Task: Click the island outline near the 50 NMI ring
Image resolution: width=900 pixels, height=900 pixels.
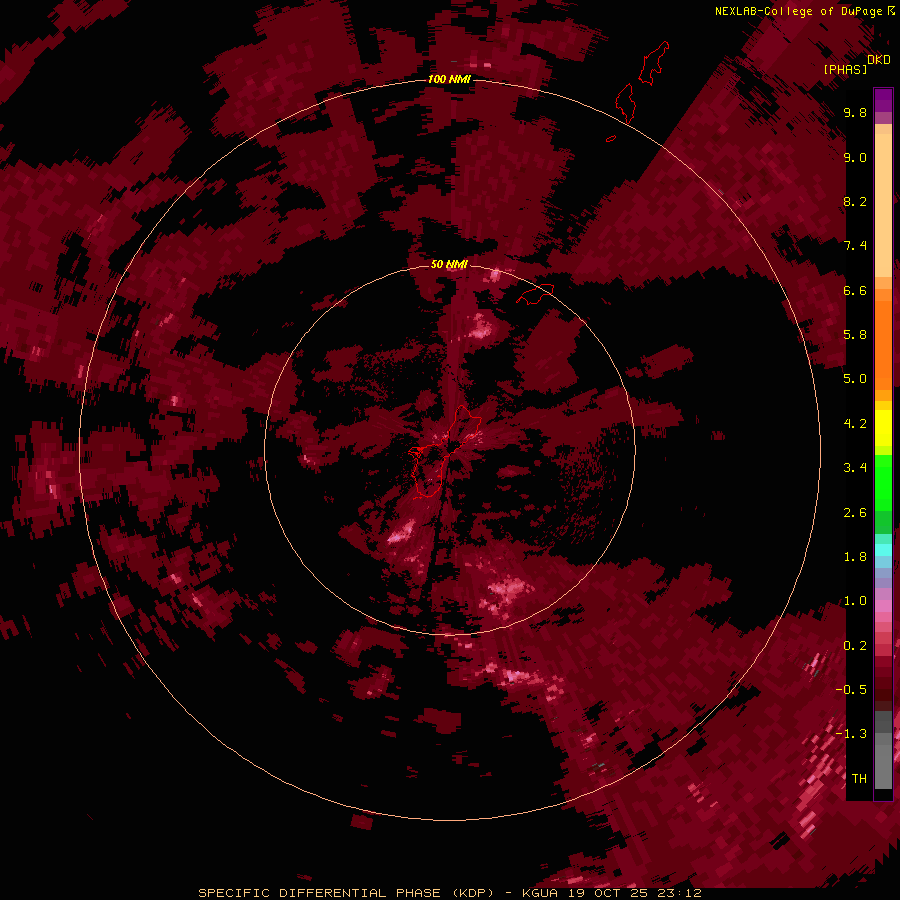Action: click(536, 294)
